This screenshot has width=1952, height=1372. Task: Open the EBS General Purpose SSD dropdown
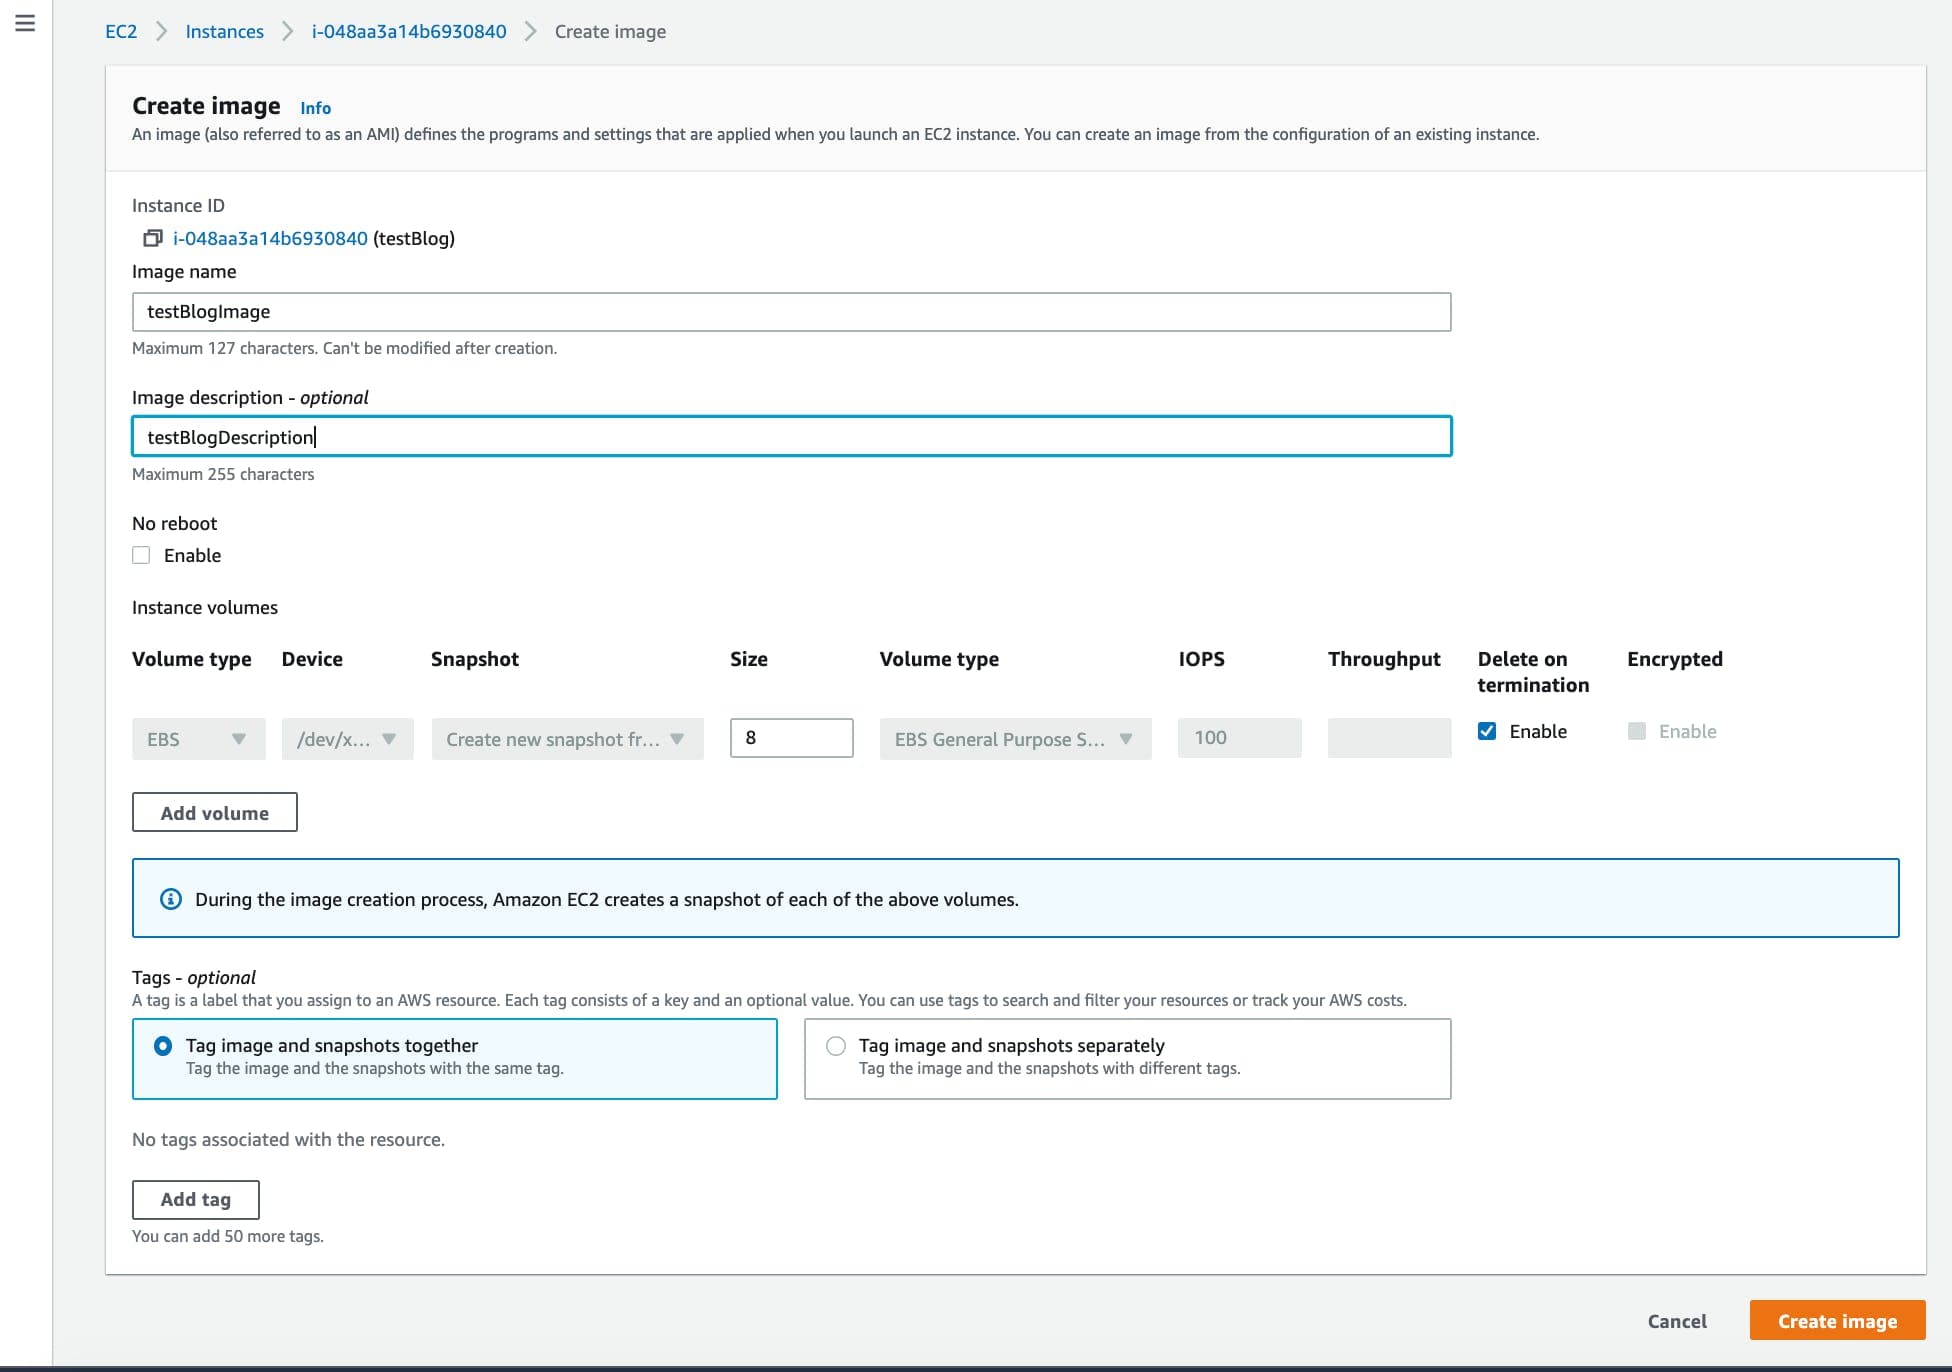1015,739
